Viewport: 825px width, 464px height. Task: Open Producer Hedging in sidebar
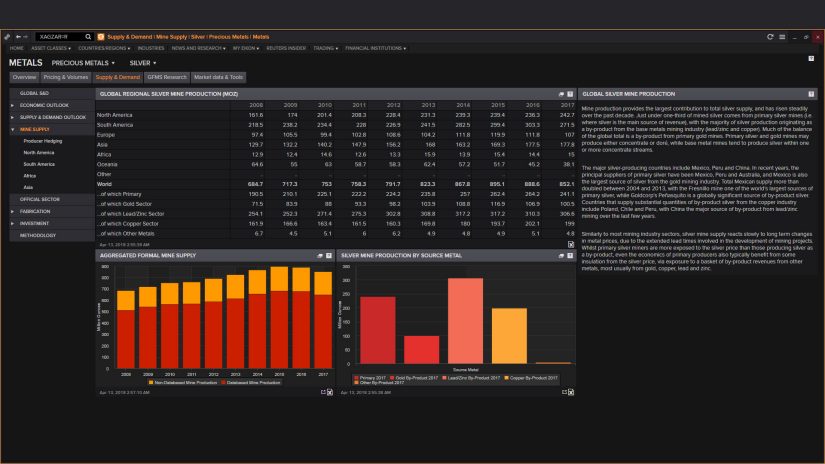(x=43, y=141)
